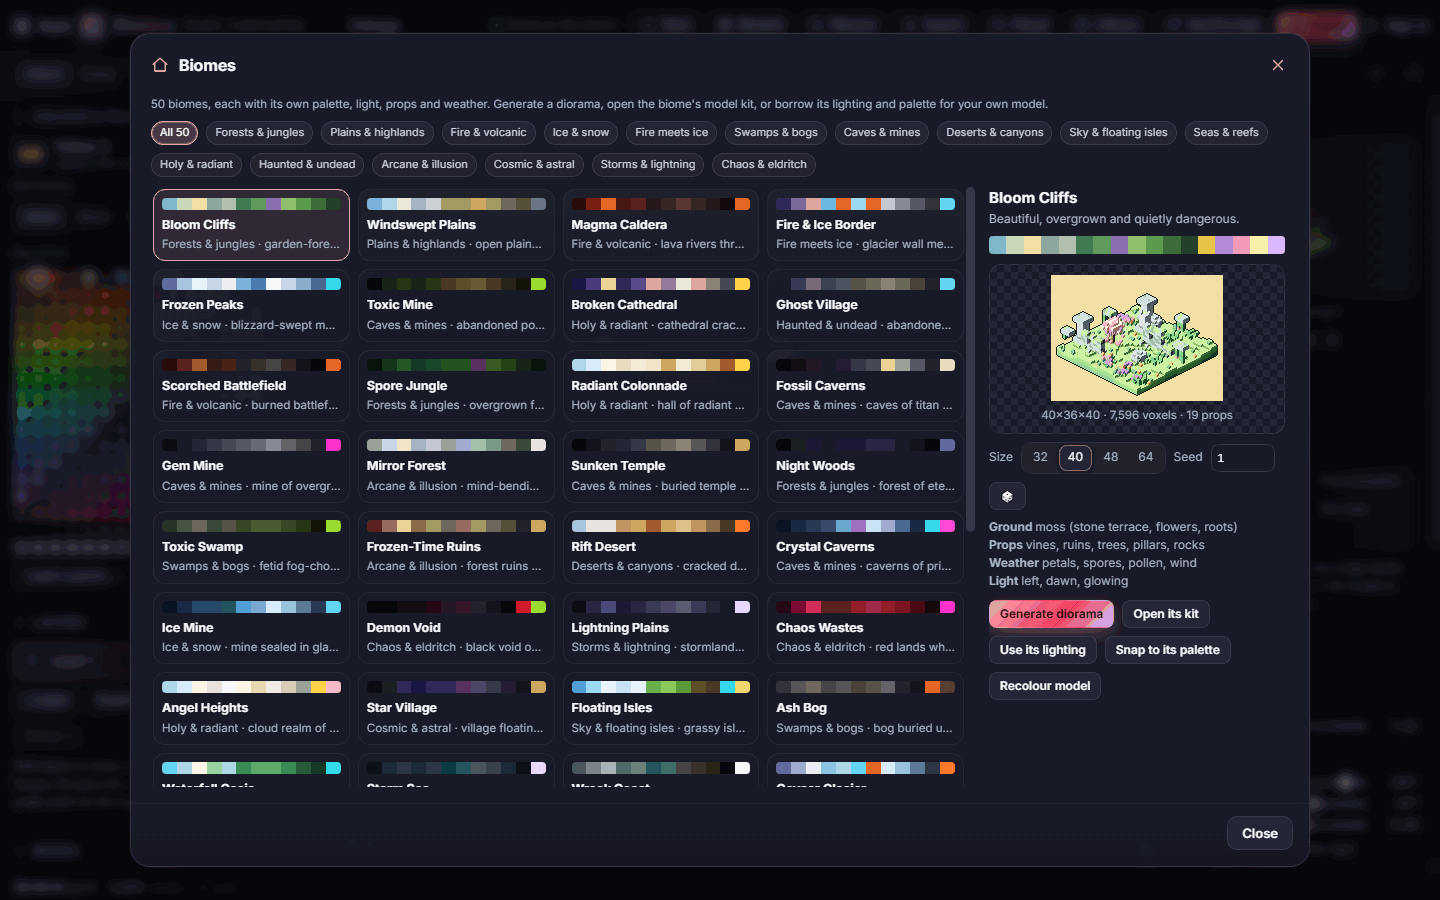Image resolution: width=1440 pixels, height=900 pixels.
Task: Select the Cosmic & astral filter chip
Action: (x=534, y=165)
